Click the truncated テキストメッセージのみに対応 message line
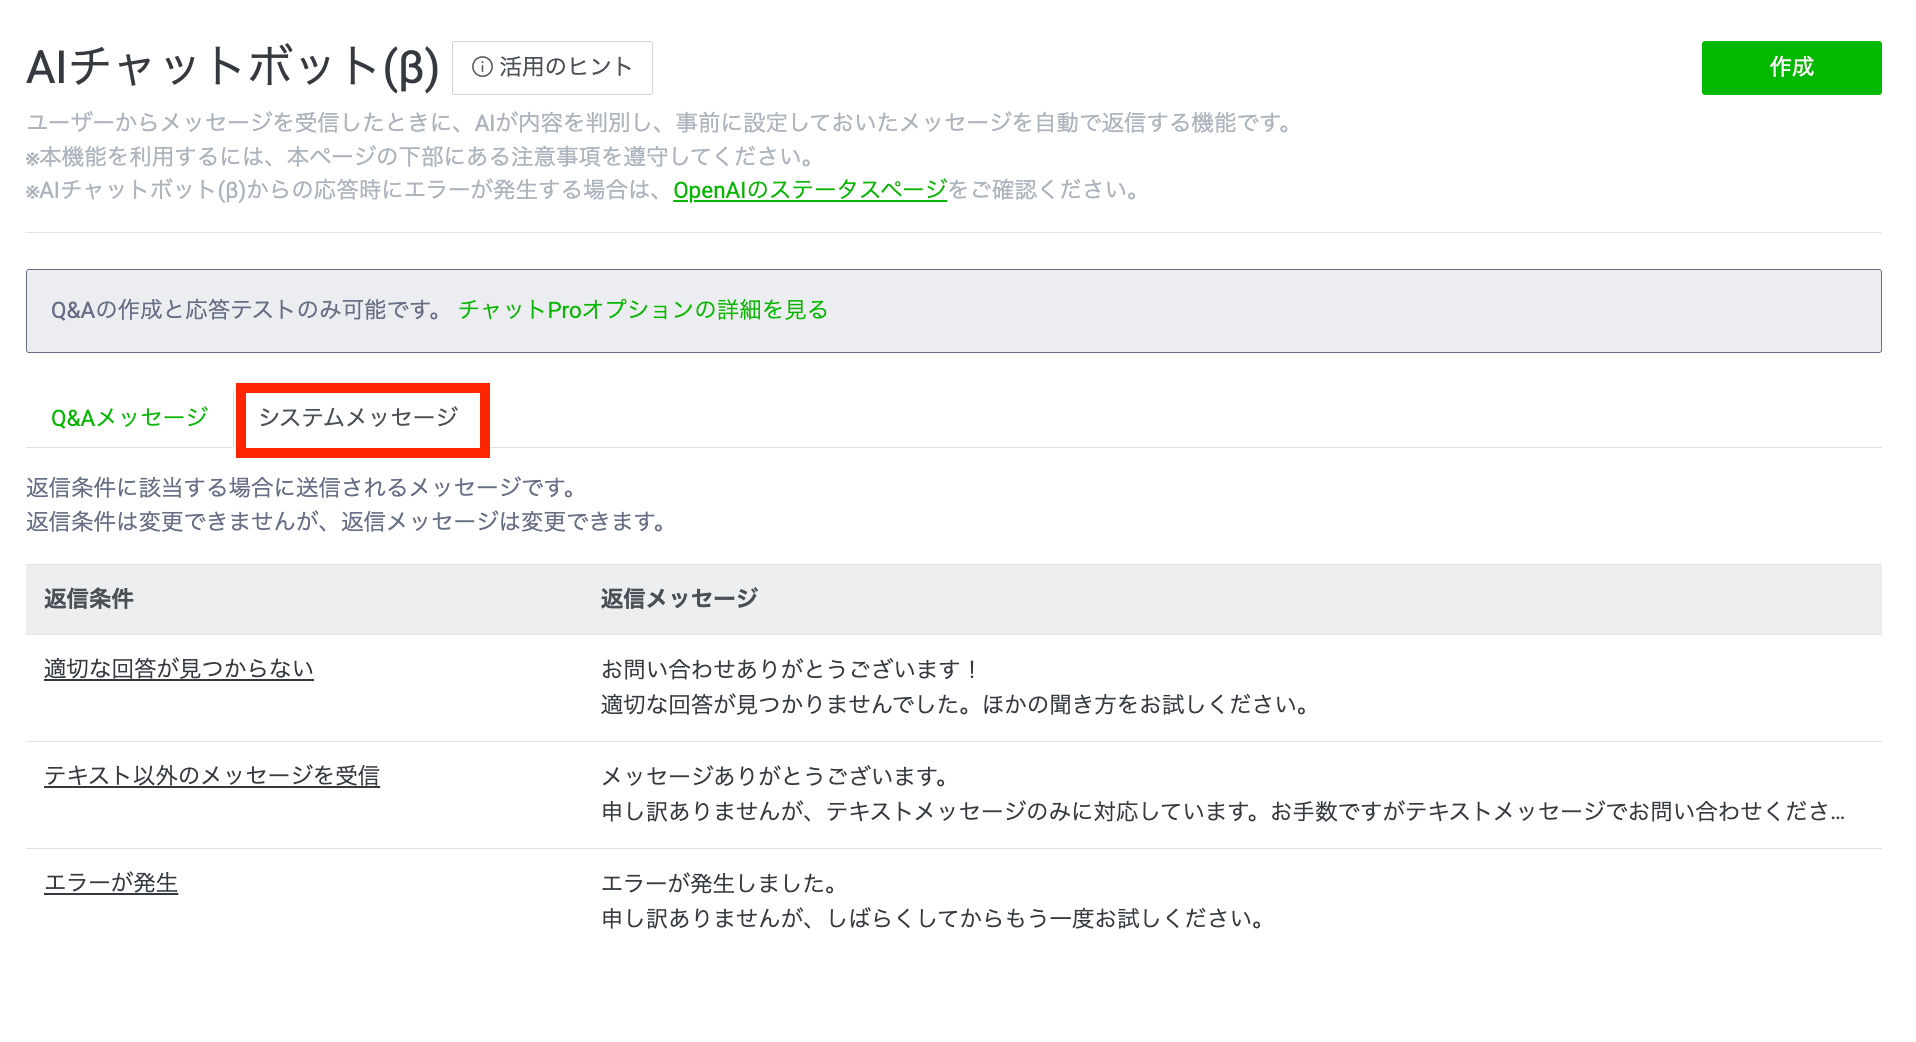 [1222, 811]
